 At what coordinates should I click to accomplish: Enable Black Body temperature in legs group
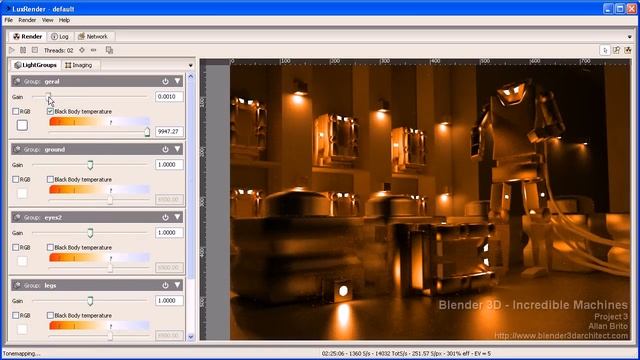[50, 315]
